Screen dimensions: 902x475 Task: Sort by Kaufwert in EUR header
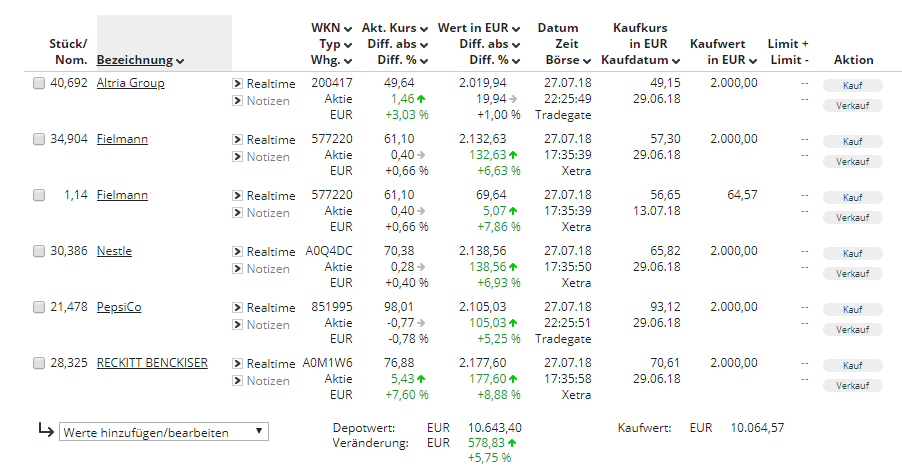coord(723,52)
